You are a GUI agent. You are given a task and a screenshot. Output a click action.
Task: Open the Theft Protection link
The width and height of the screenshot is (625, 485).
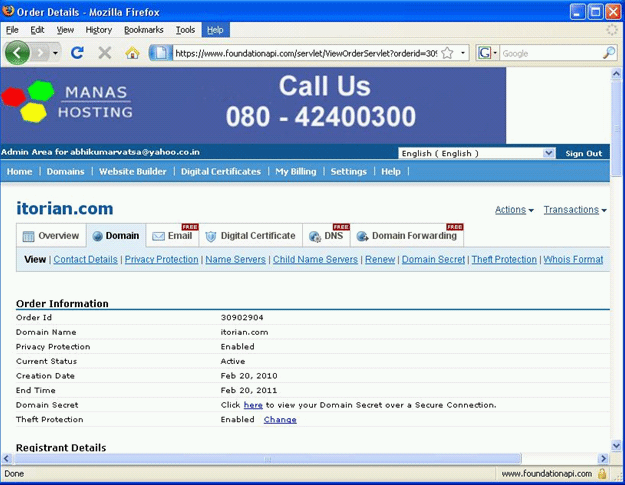coord(504,259)
